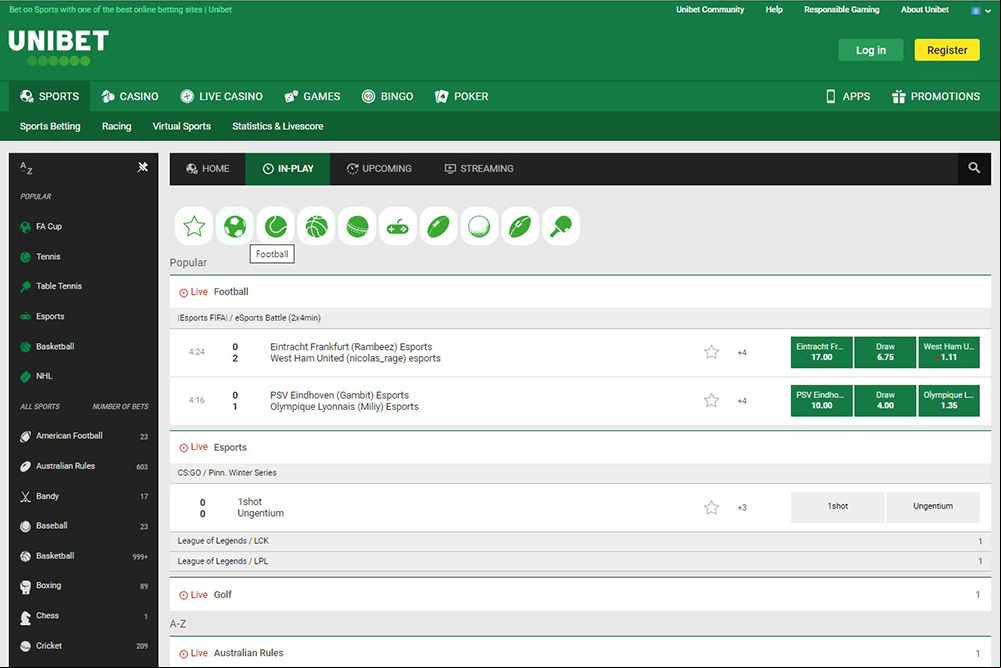This screenshot has width=1001, height=668.
Task: Show +4 more markets for Eintracht Frankfurt match
Action: [742, 353]
